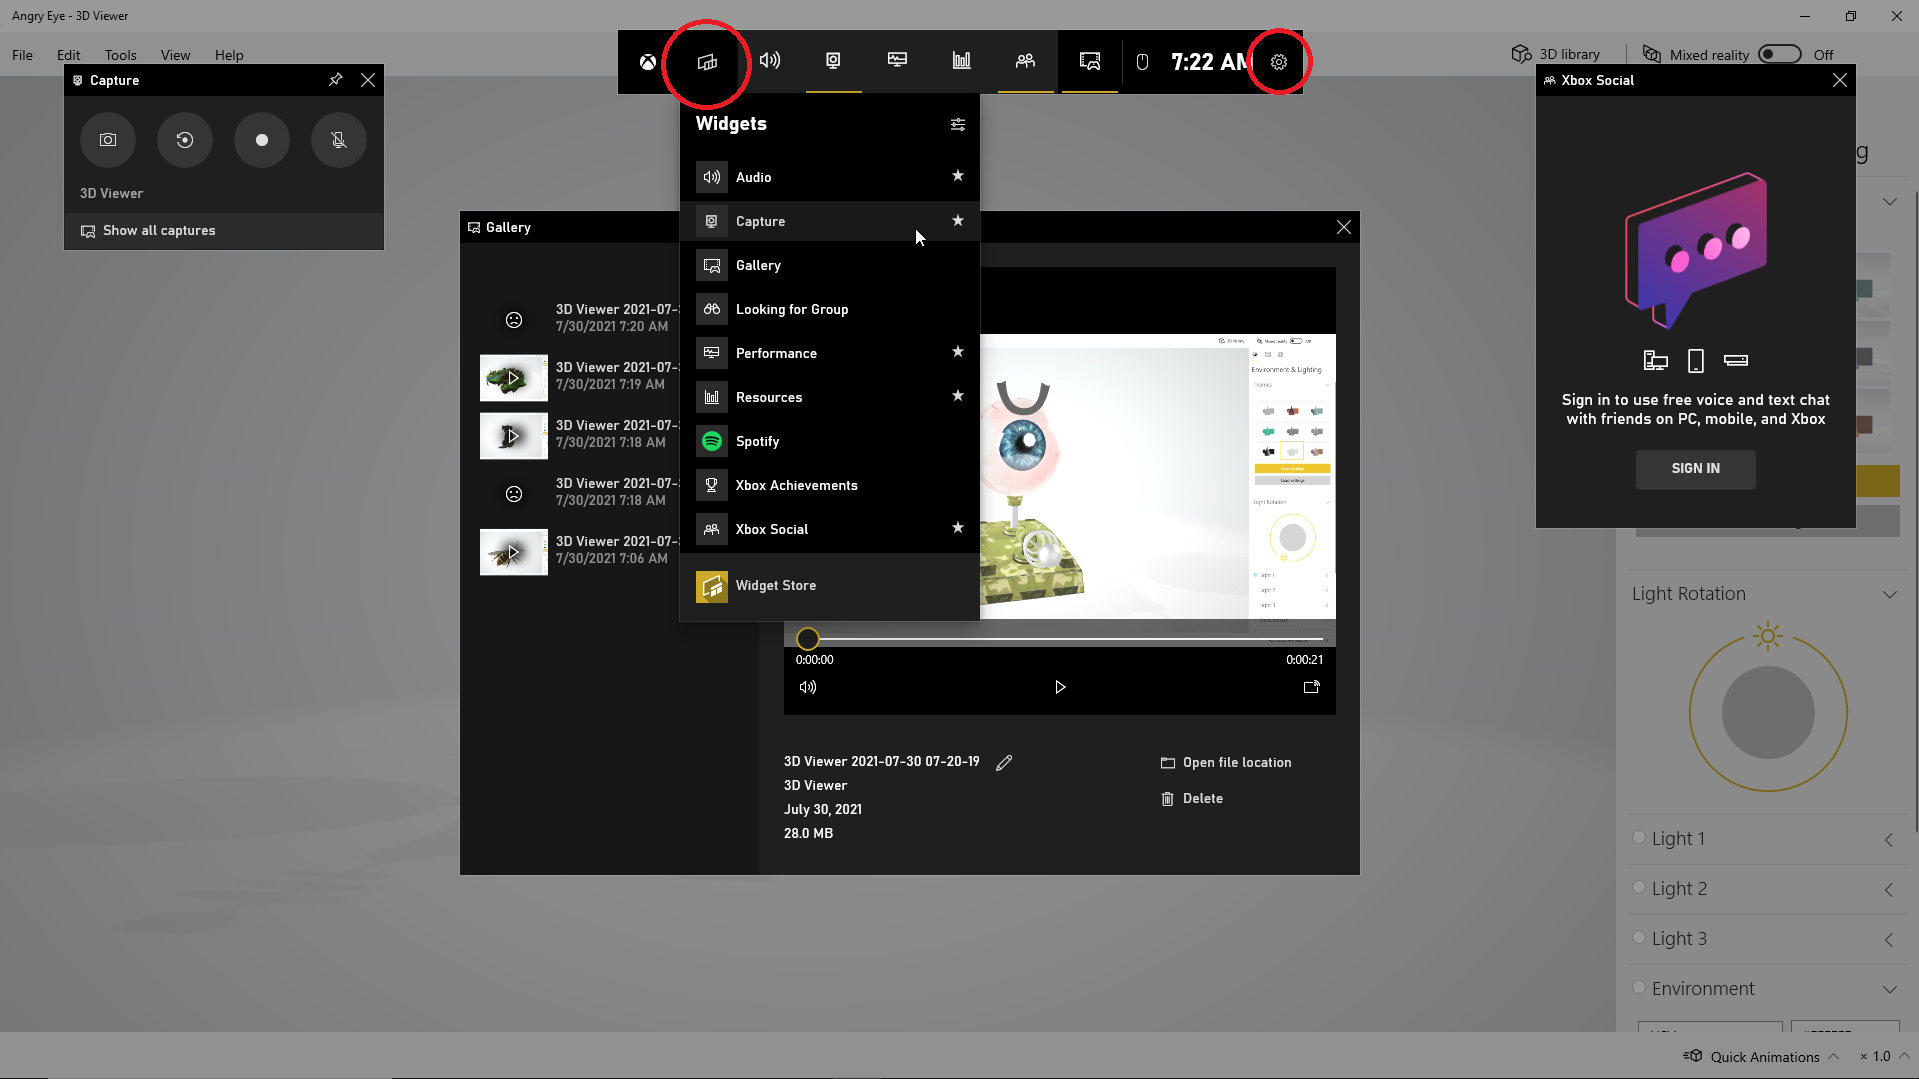
Task: Toggle the Resources widget in Game Bar toolbar
Action: pos(962,61)
